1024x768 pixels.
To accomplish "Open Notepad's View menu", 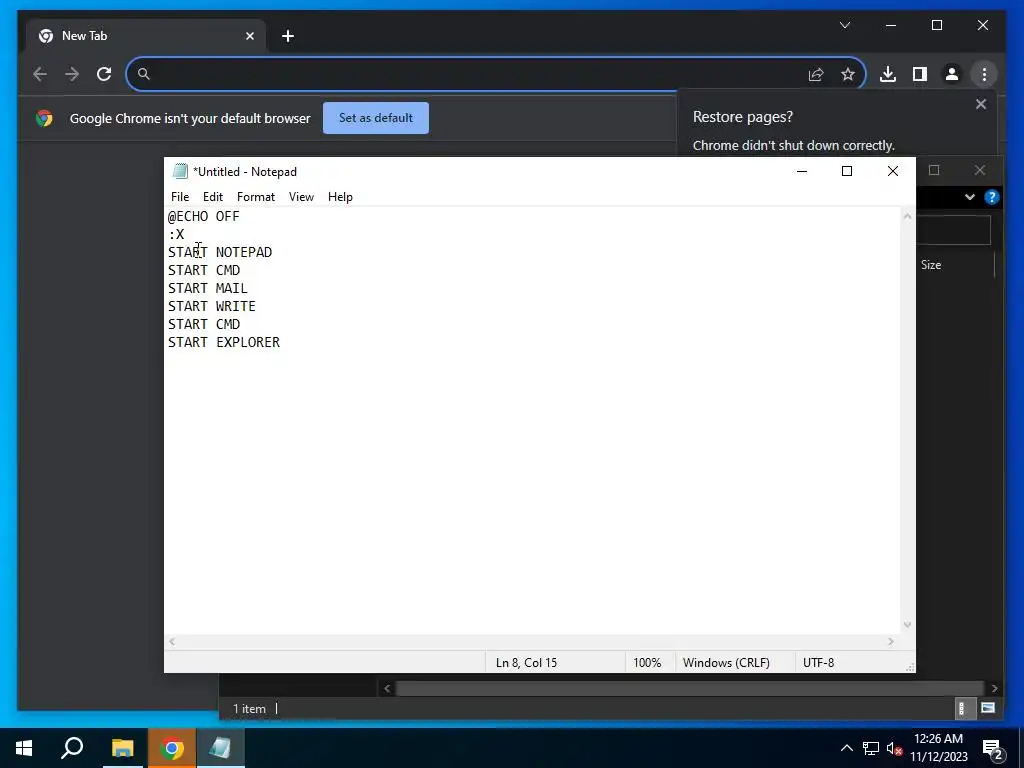I will (301, 197).
